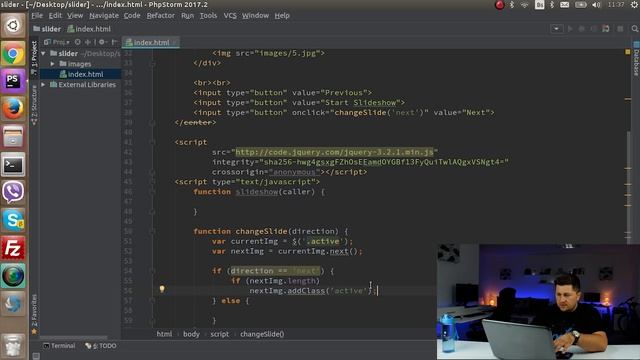The height and width of the screenshot is (360, 640).
Task: Open the VCS menu
Action: click(x=230, y=16)
